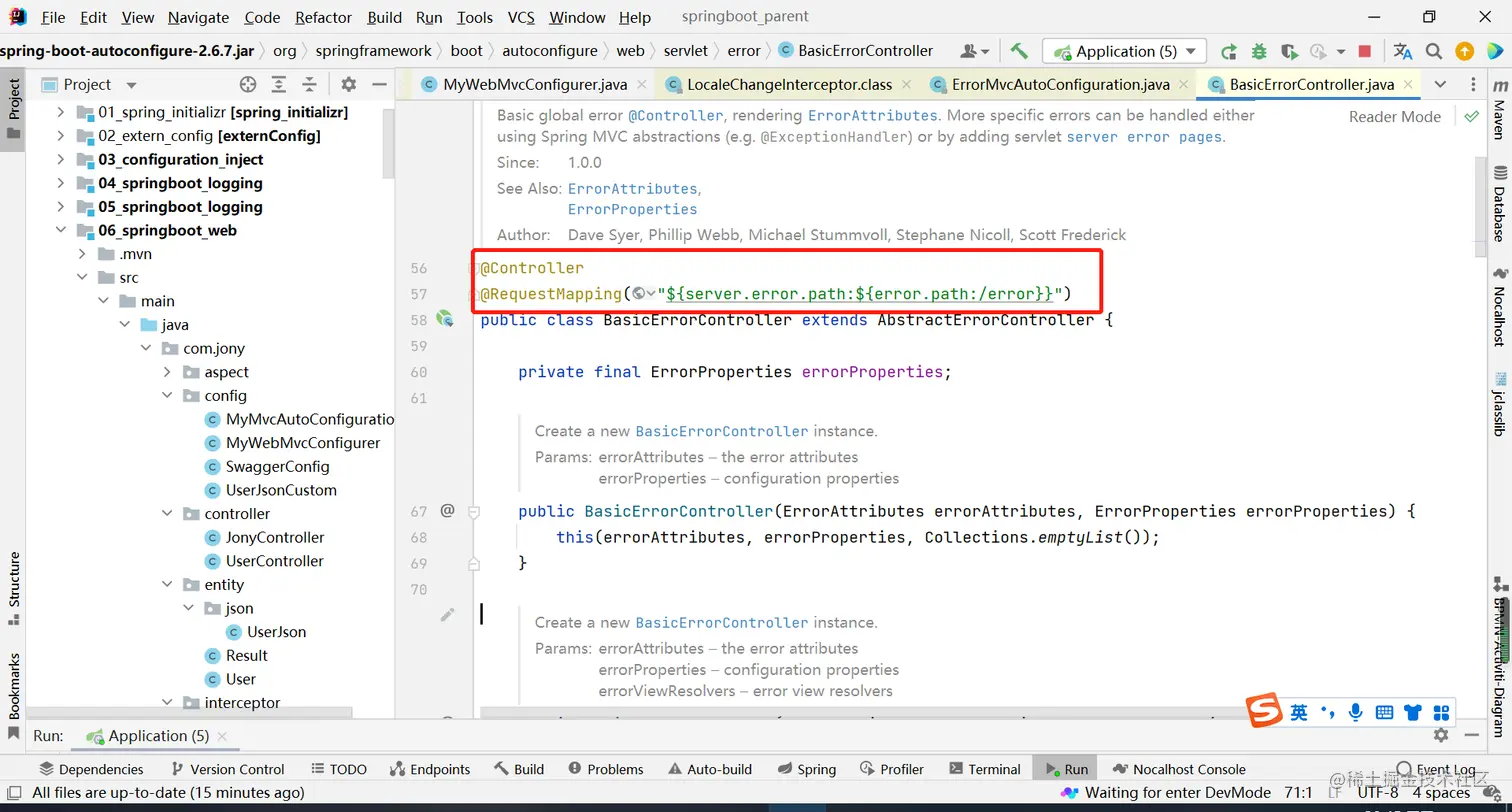Open the Sogou soft keyboard icon
The width and height of the screenshot is (1512, 812).
(1385, 712)
